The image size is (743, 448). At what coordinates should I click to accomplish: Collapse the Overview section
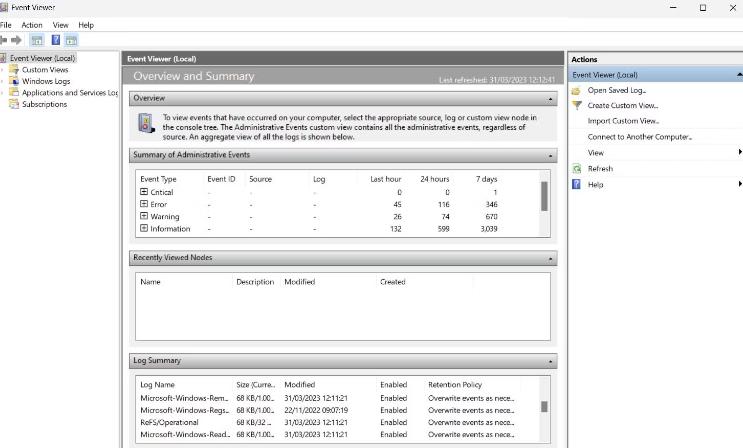click(x=550, y=99)
